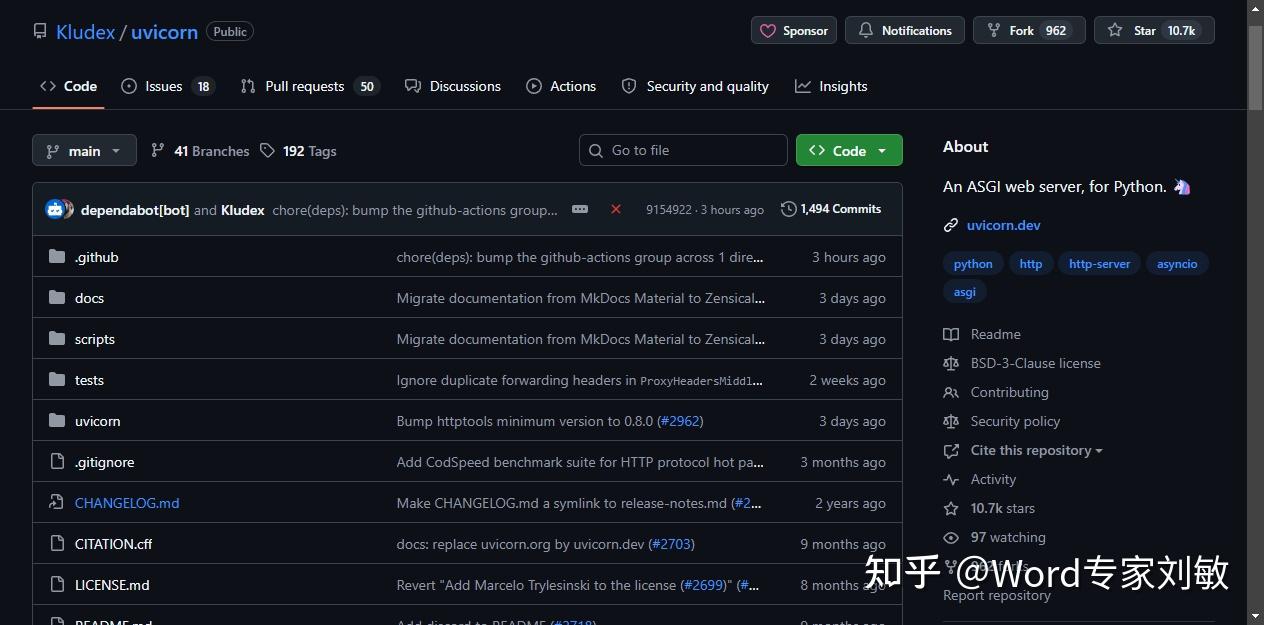Open the Kludex owner link

[85, 32]
